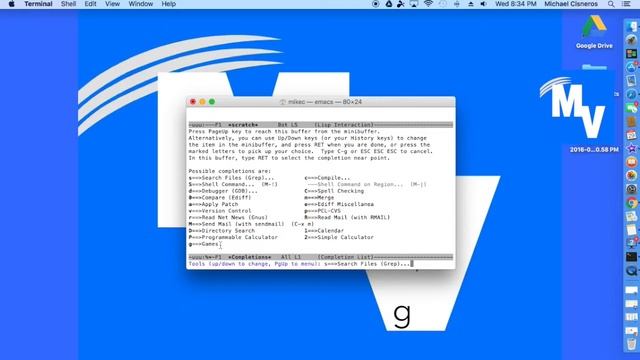
Task: Open the Trash in the Dock
Action: tap(631, 343)
